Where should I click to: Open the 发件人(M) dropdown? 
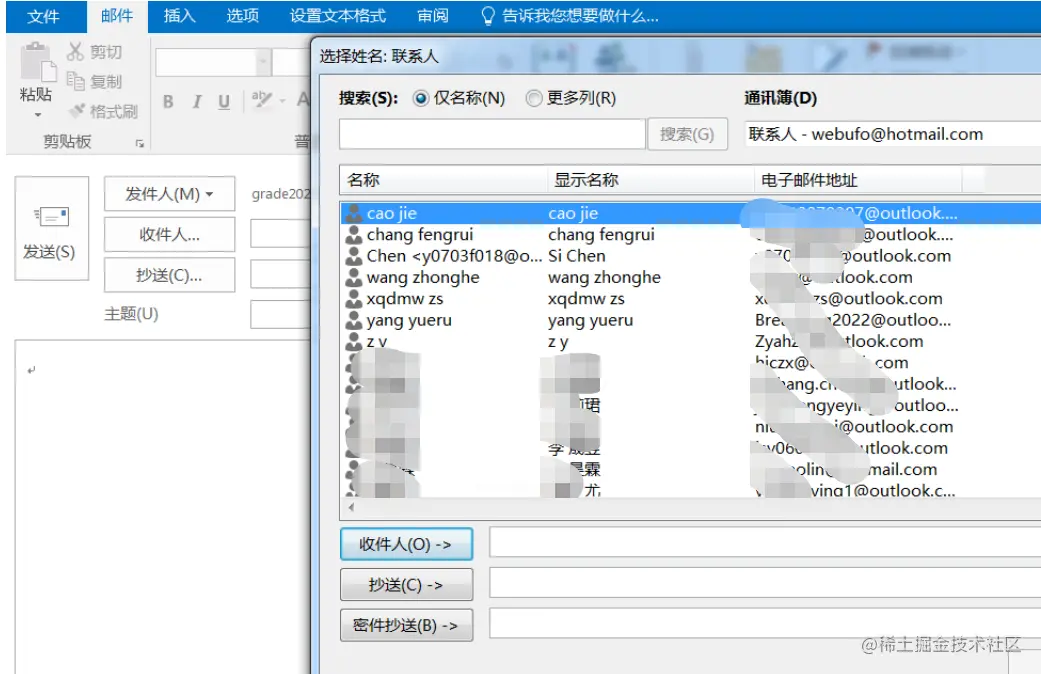click(x=169, y=193)
